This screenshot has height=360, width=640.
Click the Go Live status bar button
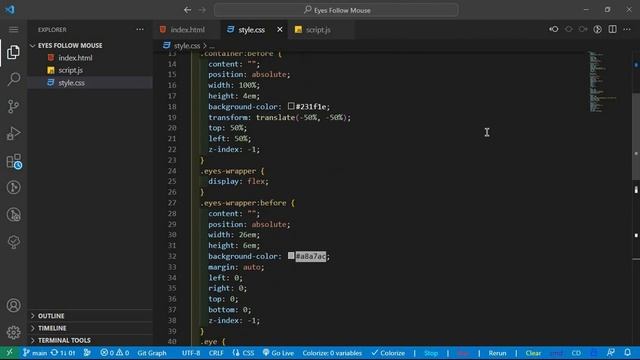278,353
